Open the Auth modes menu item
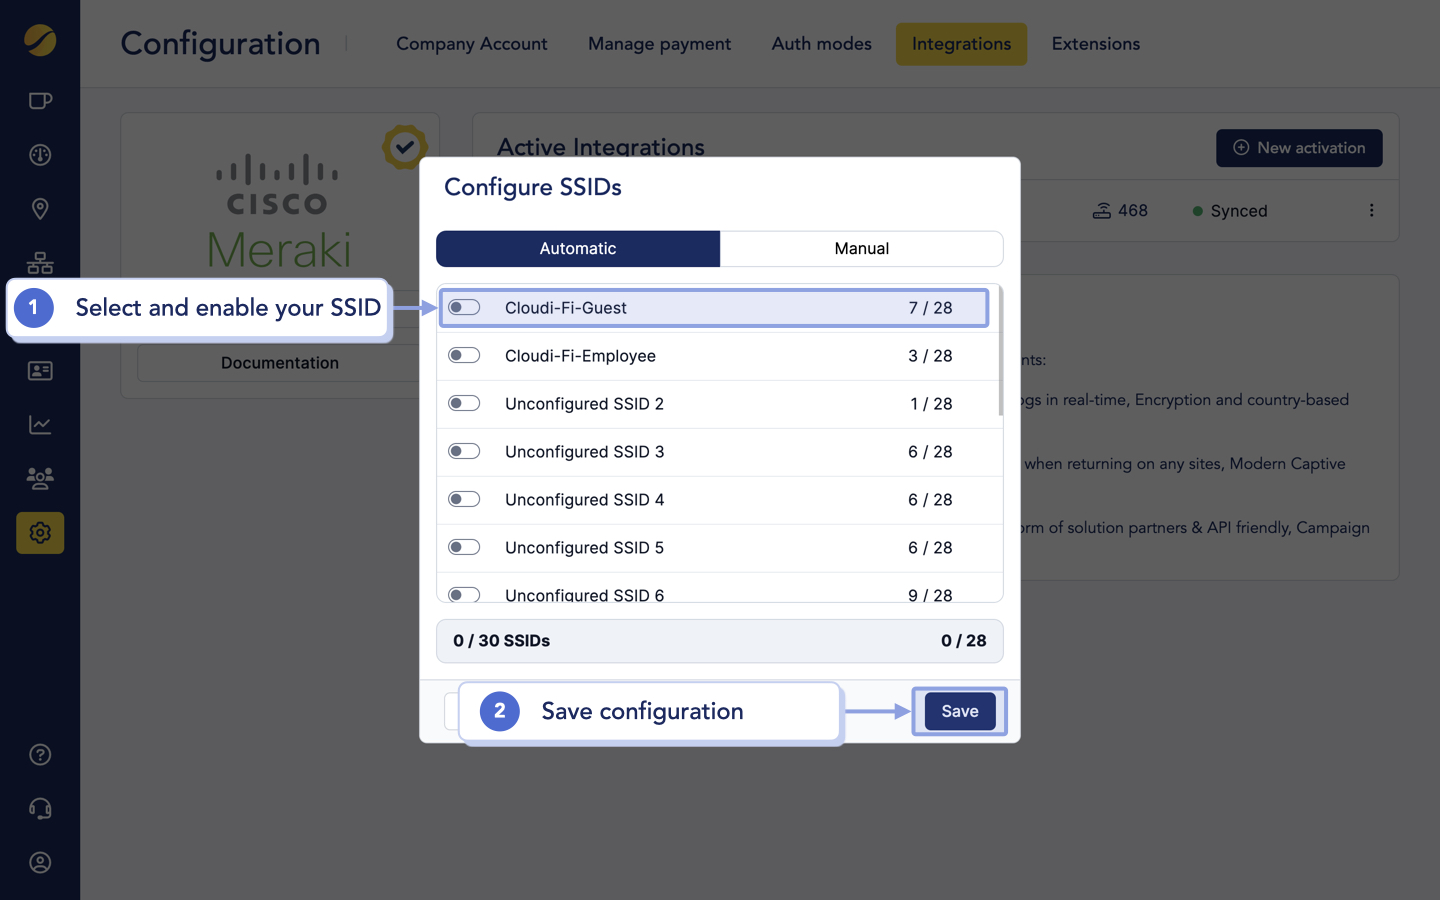 point(820,44)
